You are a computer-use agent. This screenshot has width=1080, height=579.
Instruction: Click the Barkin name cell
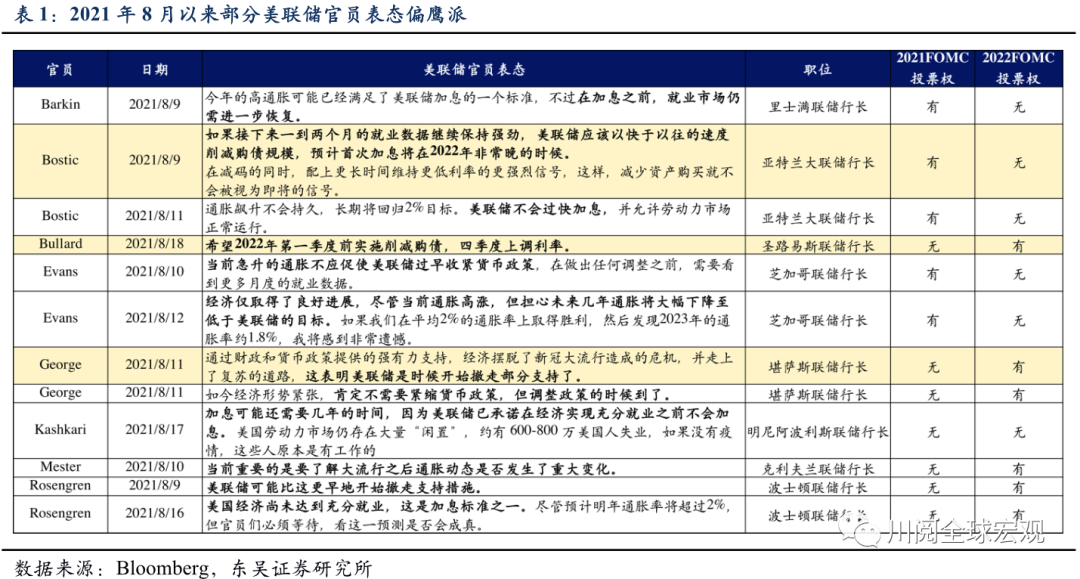coord(61,105)
